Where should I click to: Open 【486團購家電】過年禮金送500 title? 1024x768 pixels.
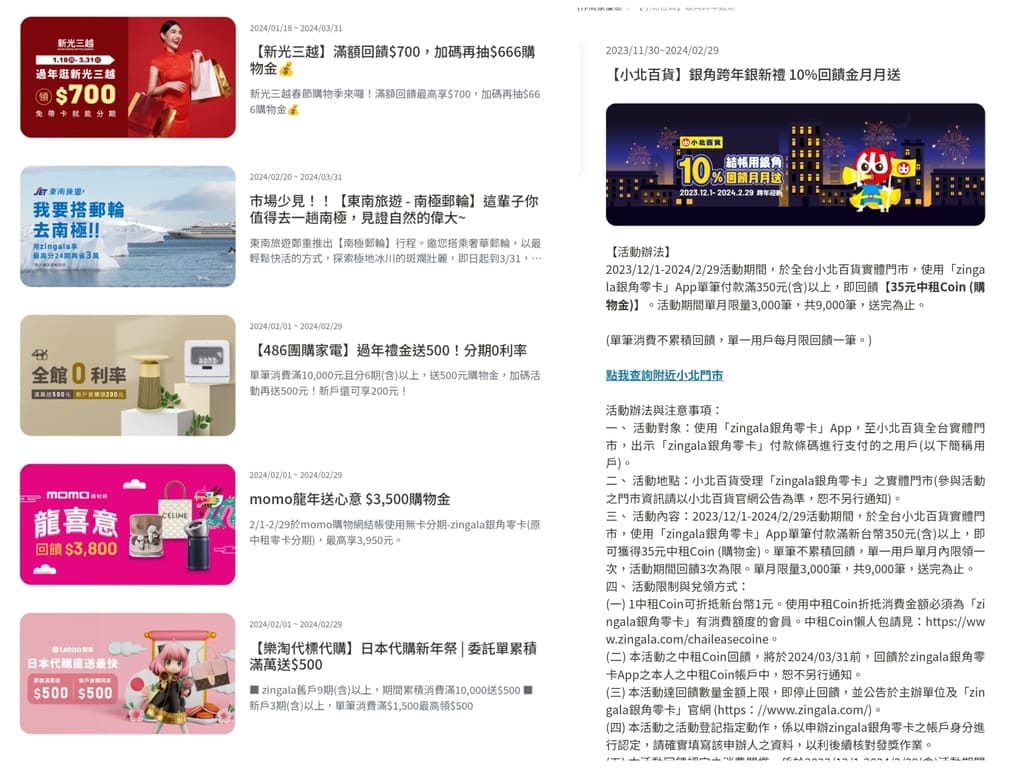pos(389,351)
